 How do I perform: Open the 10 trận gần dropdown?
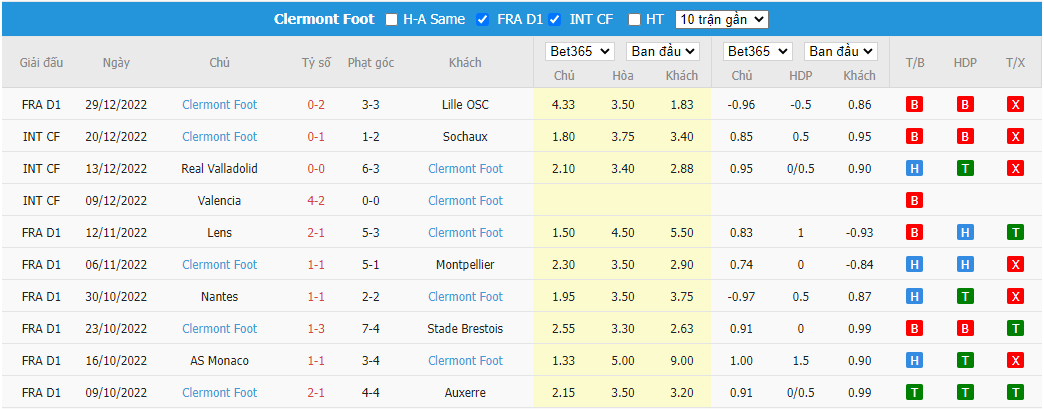pyautogui.click(x=721, y=19)
